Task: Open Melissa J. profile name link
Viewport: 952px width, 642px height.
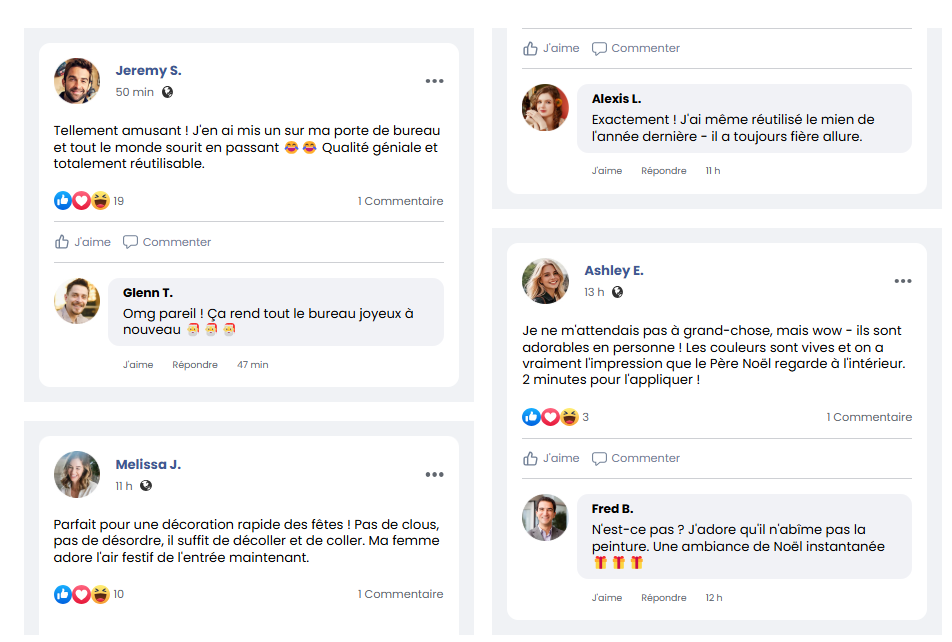Action: [x=148, y=465]
